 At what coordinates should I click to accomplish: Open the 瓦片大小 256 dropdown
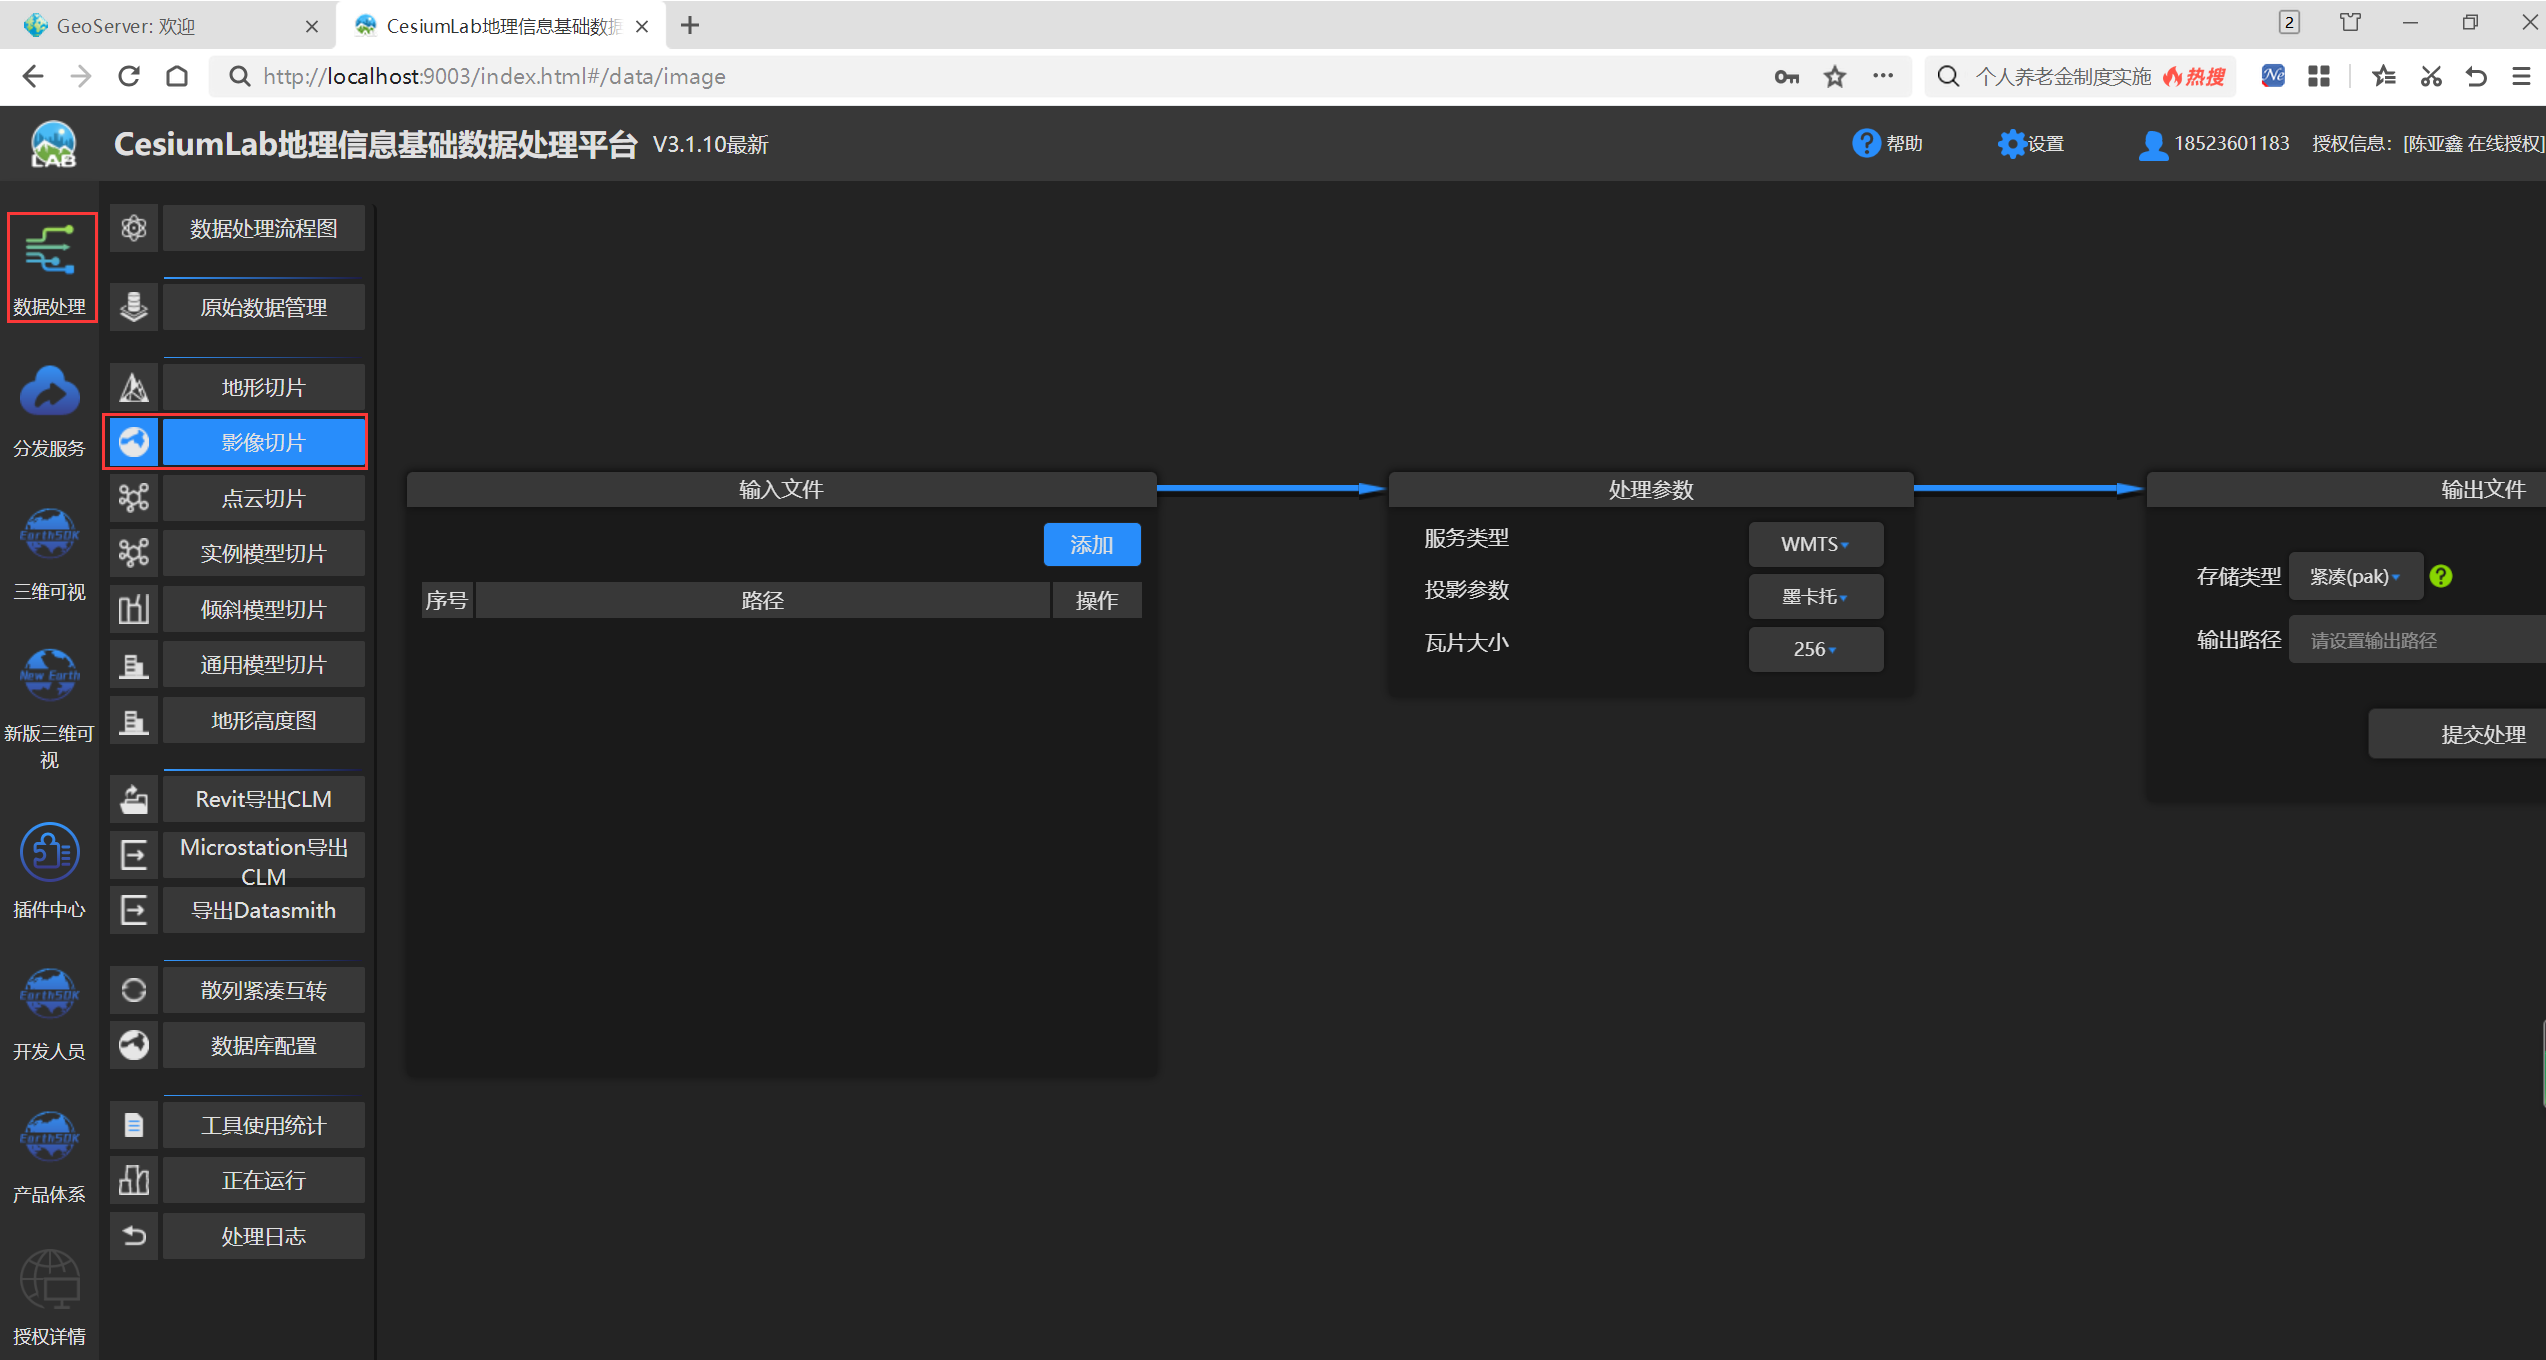point(1815,649)
